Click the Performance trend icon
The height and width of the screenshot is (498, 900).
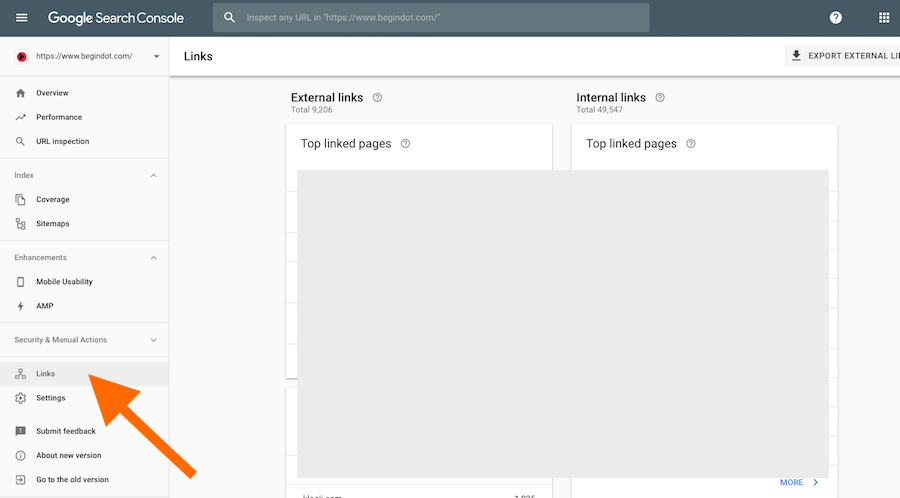(21, 117)
